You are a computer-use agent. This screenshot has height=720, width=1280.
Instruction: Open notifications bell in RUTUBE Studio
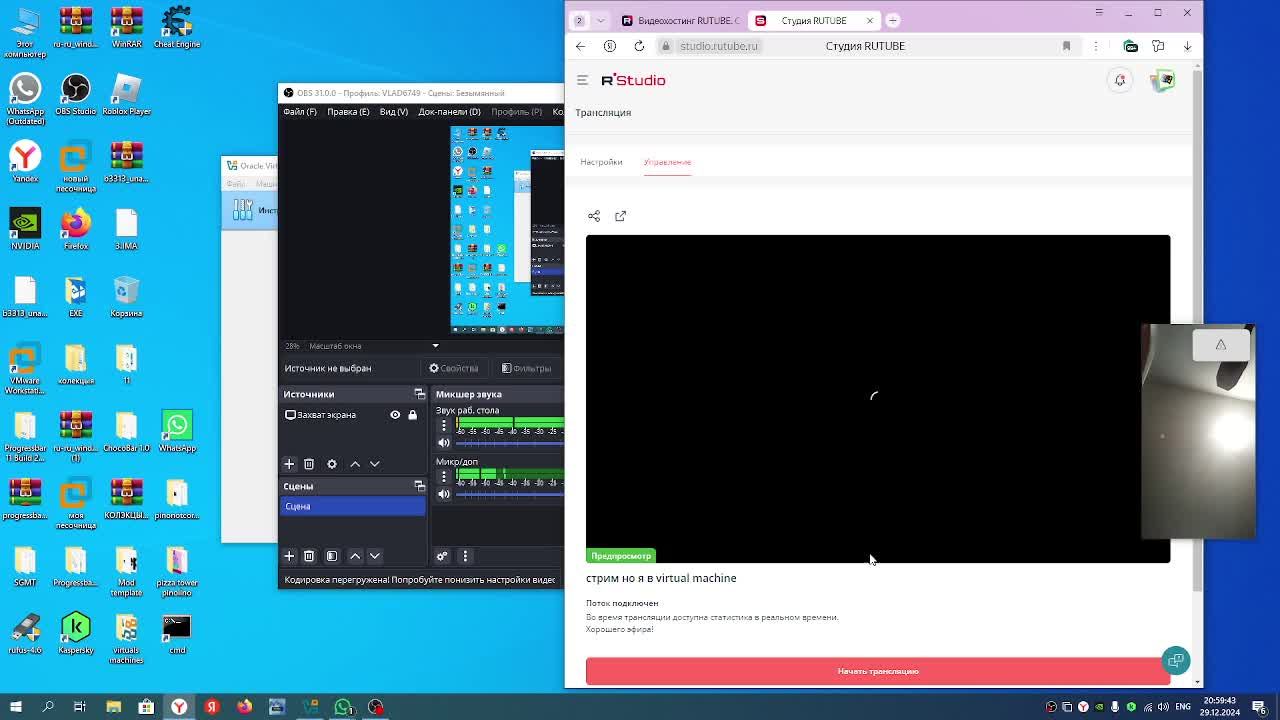click(x=1120, y=80)
